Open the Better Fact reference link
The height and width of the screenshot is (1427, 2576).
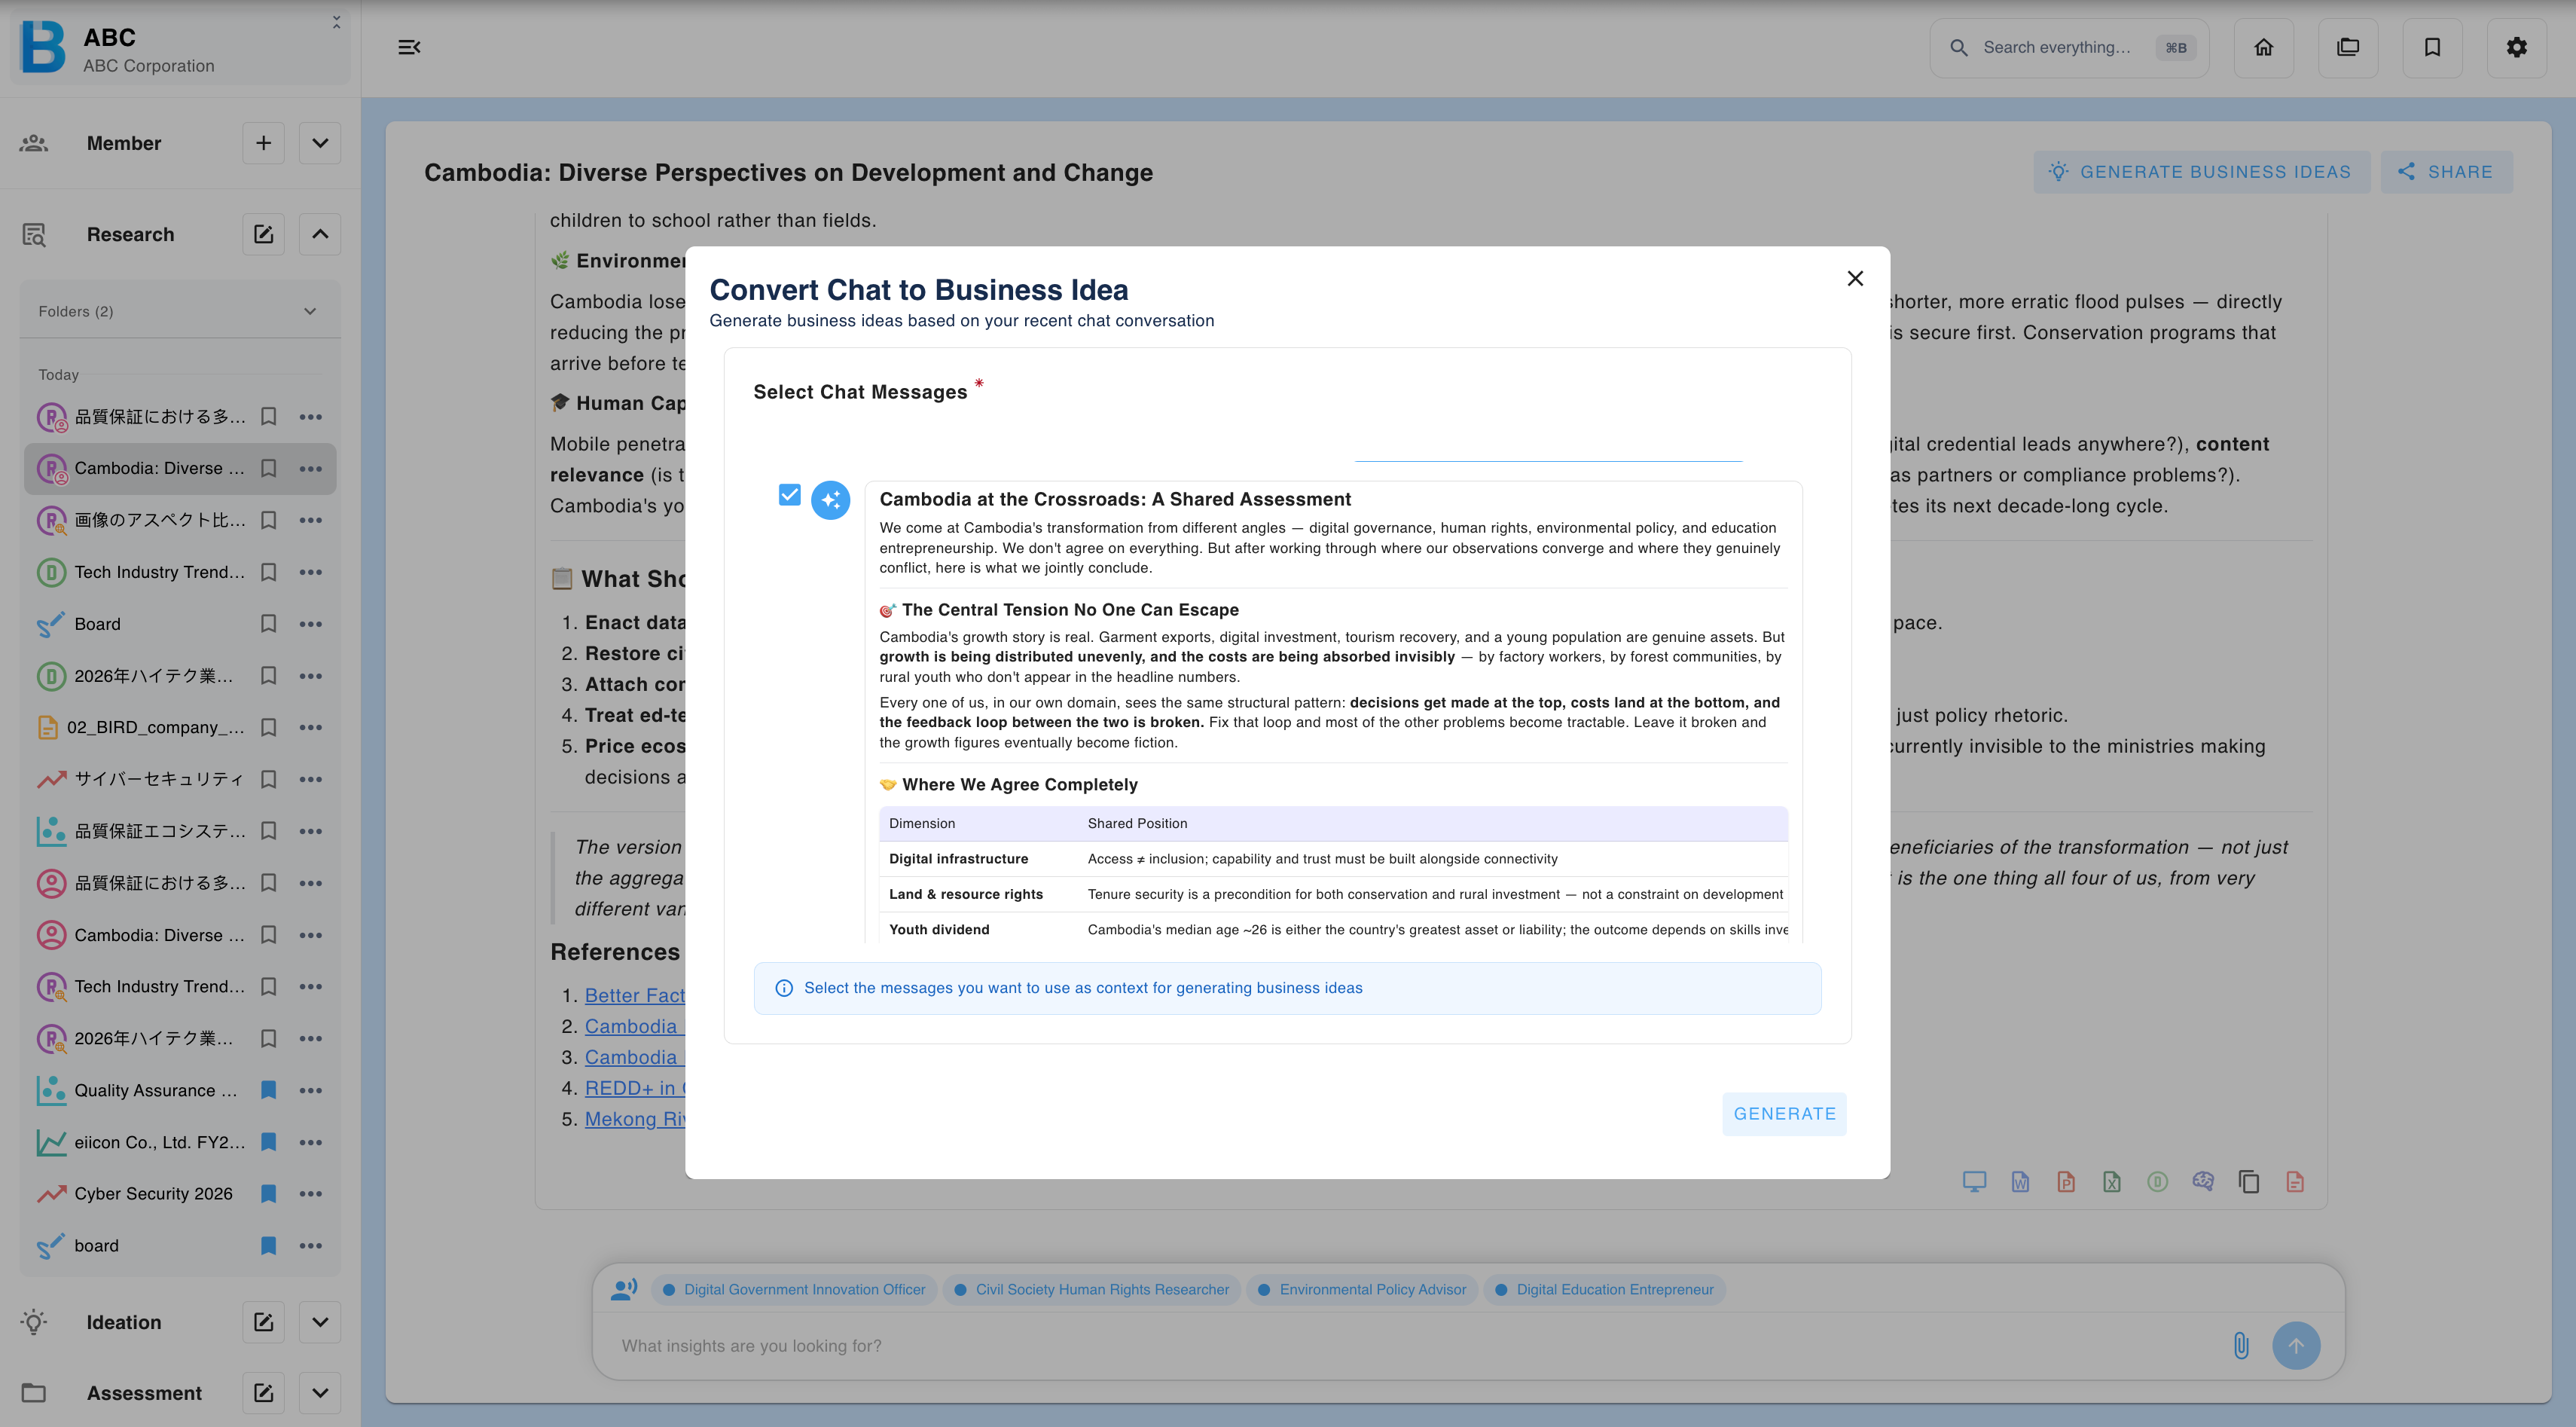(x=635, y=995)
